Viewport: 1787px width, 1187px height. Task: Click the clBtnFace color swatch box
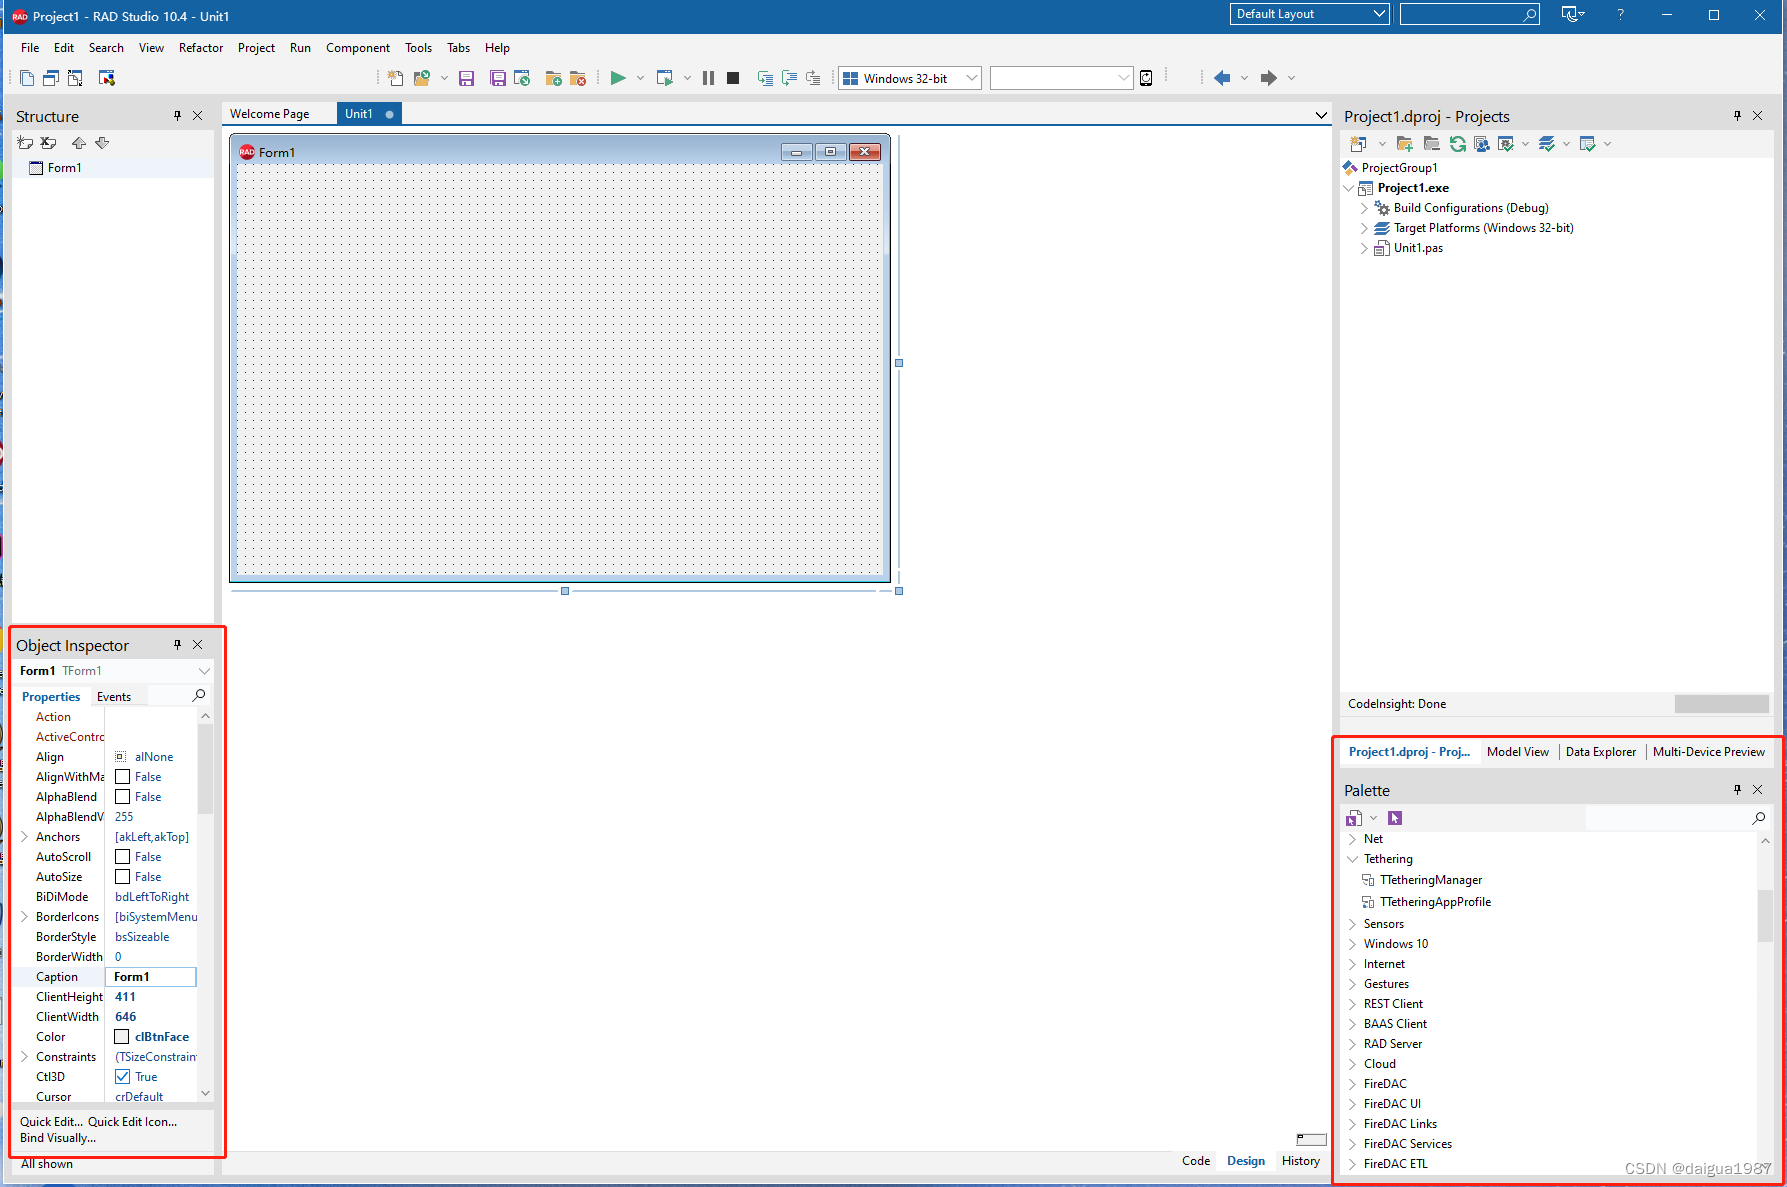(x=122, y=1037)
